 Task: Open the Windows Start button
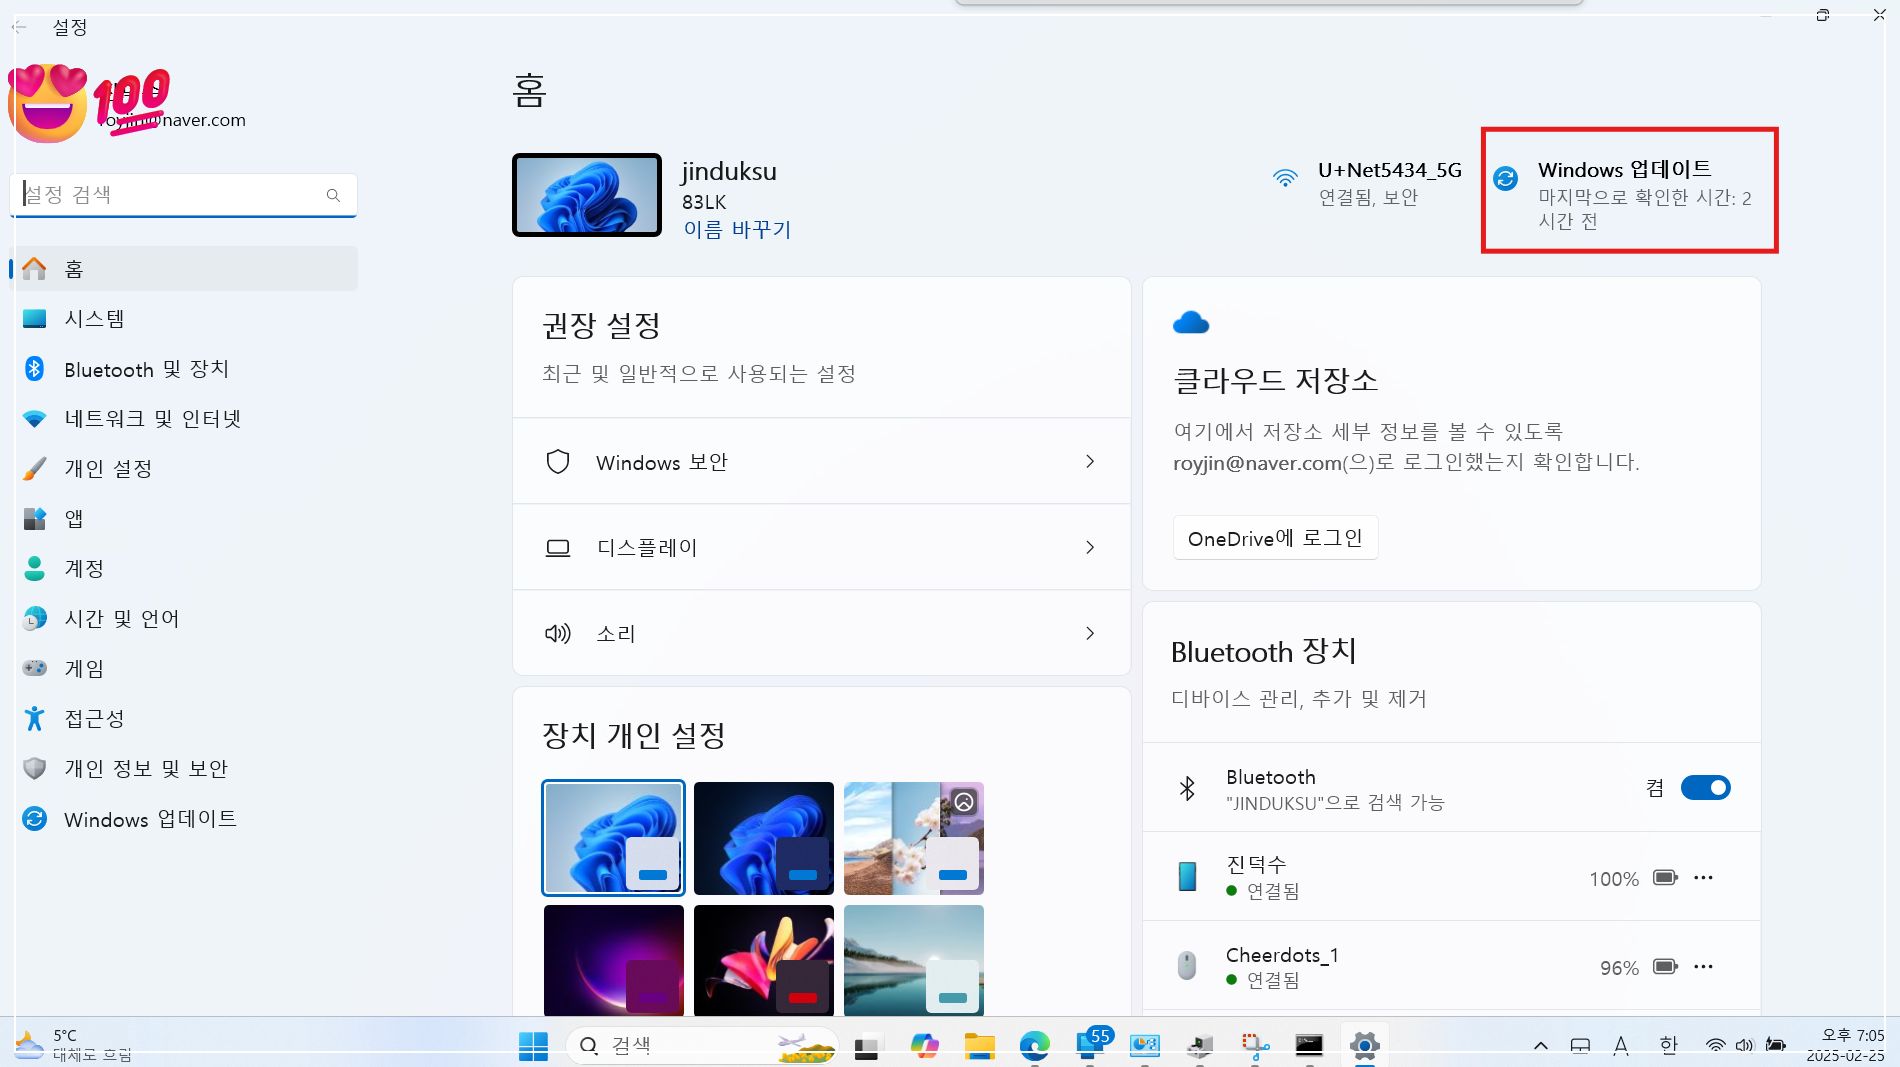click(x=534, y=1046)
